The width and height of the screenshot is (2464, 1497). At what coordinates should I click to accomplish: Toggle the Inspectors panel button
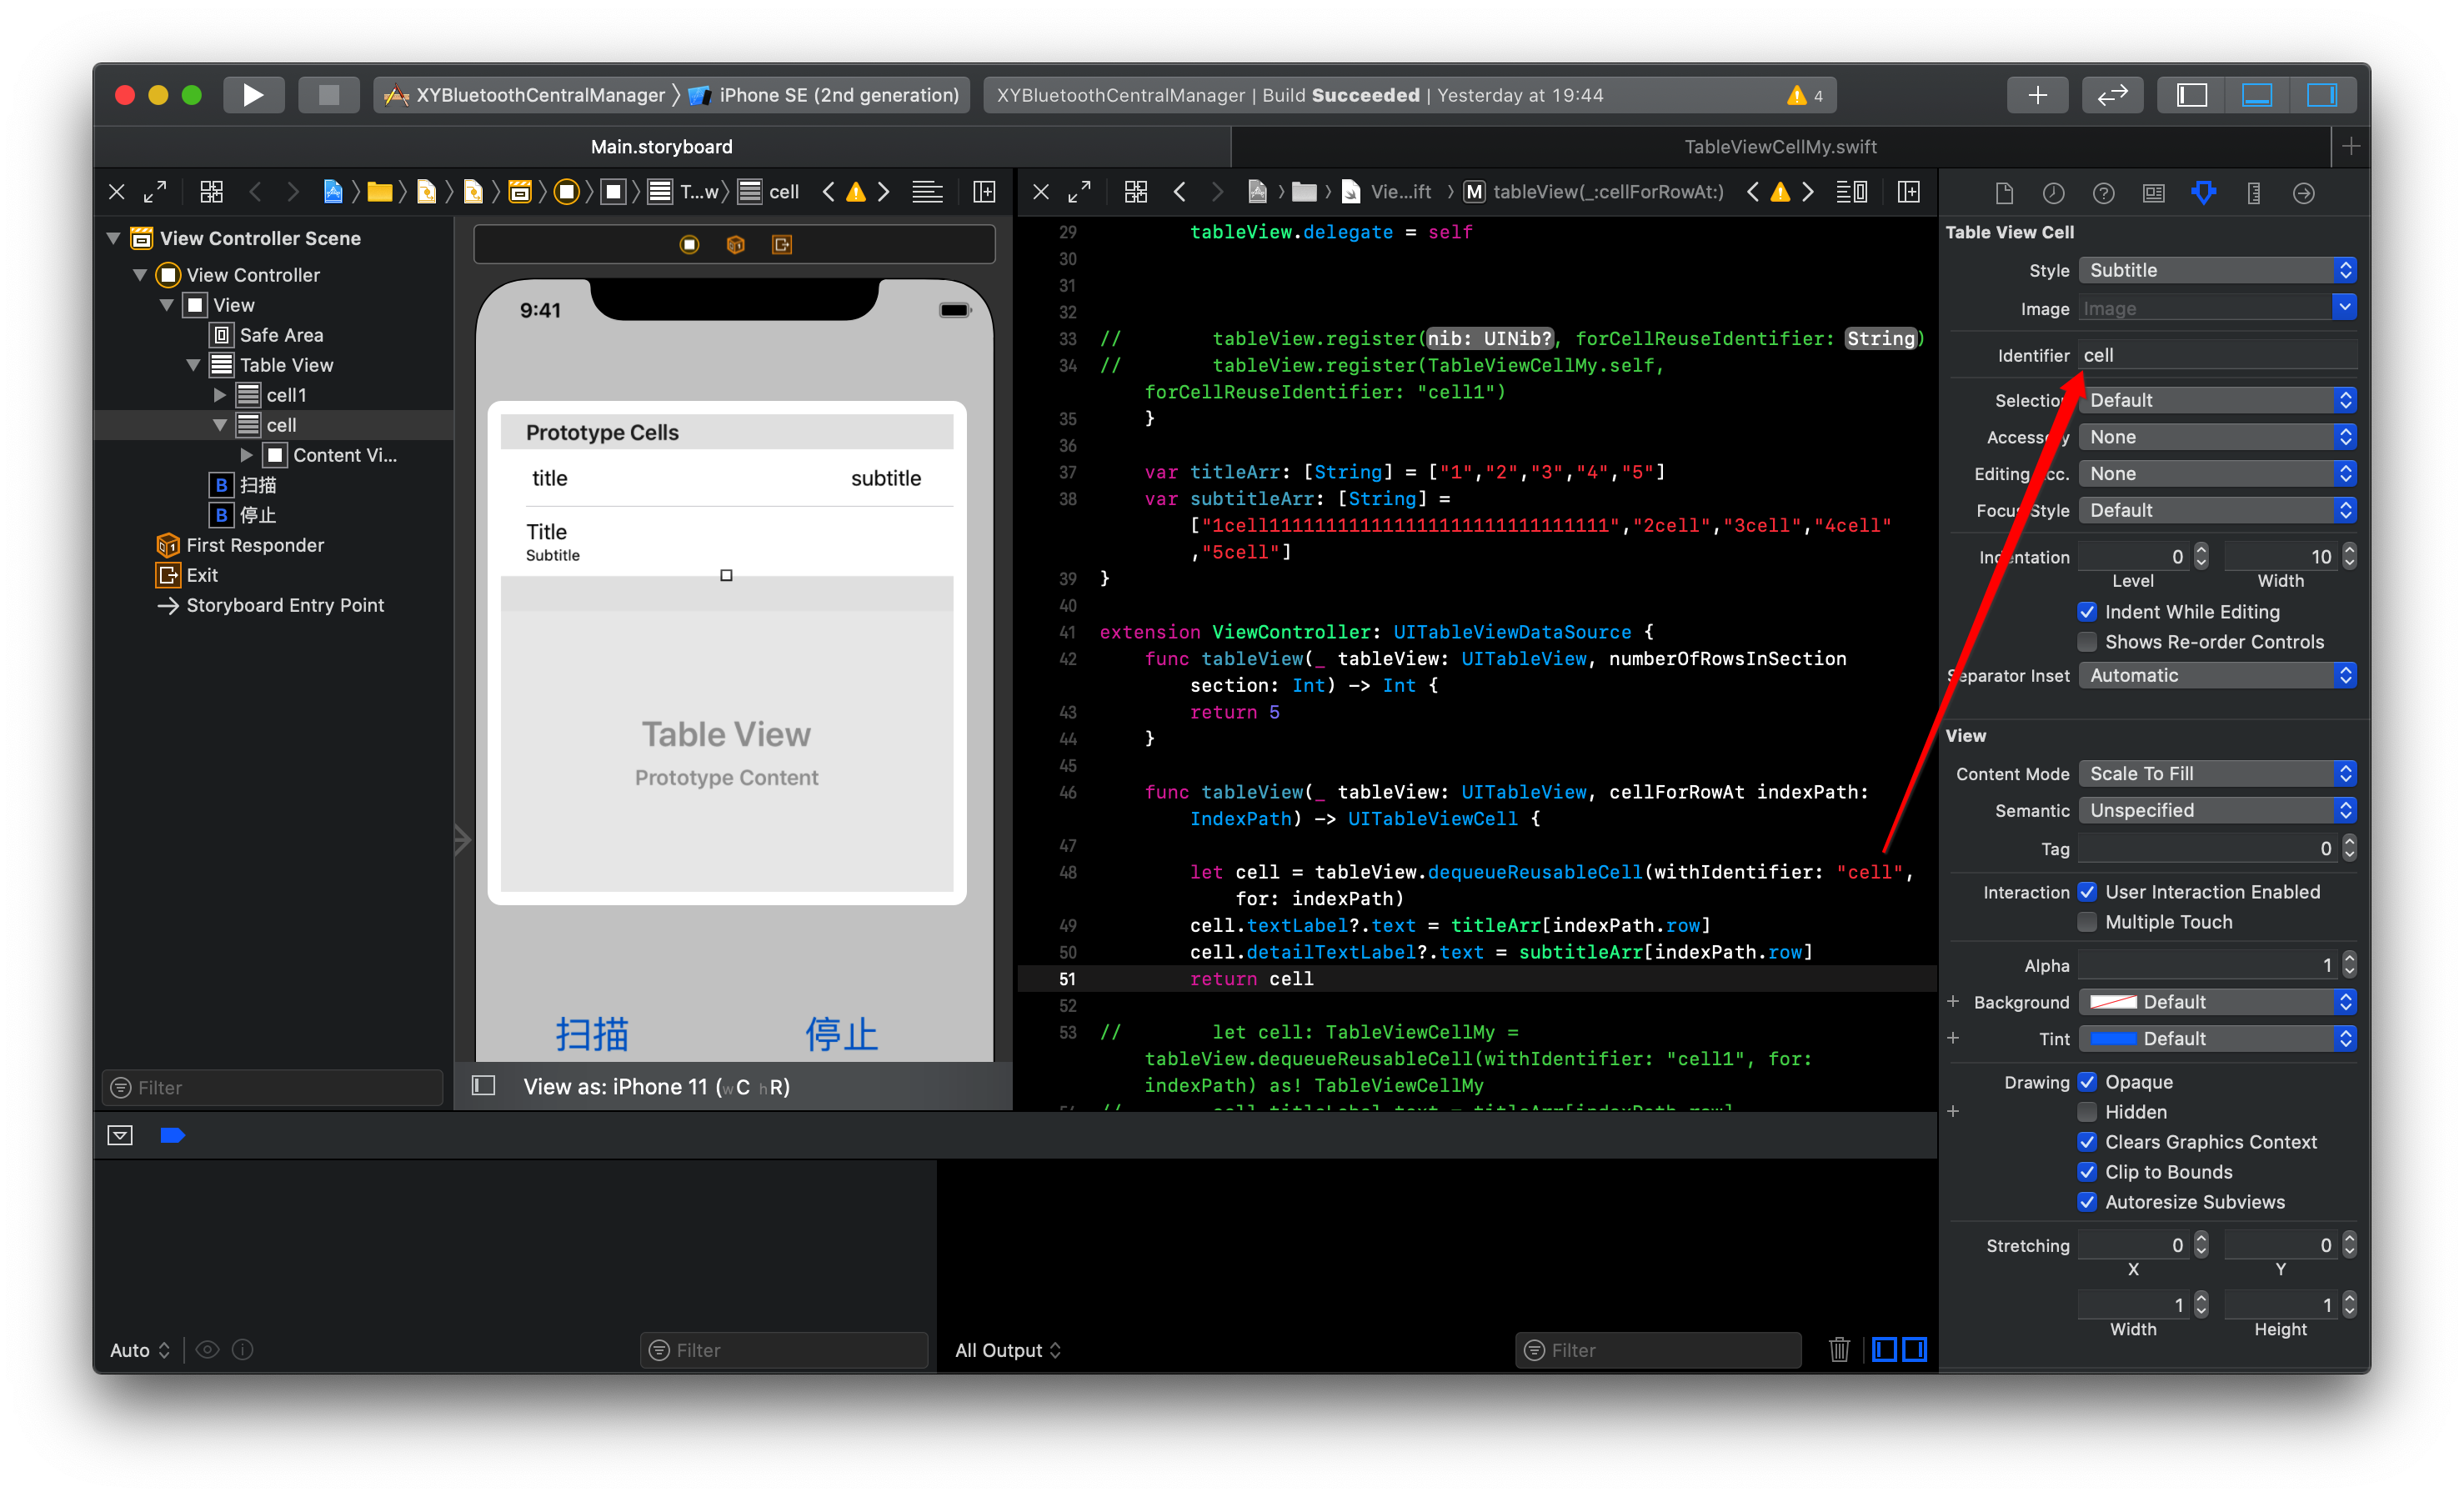tap(2321, 95)
